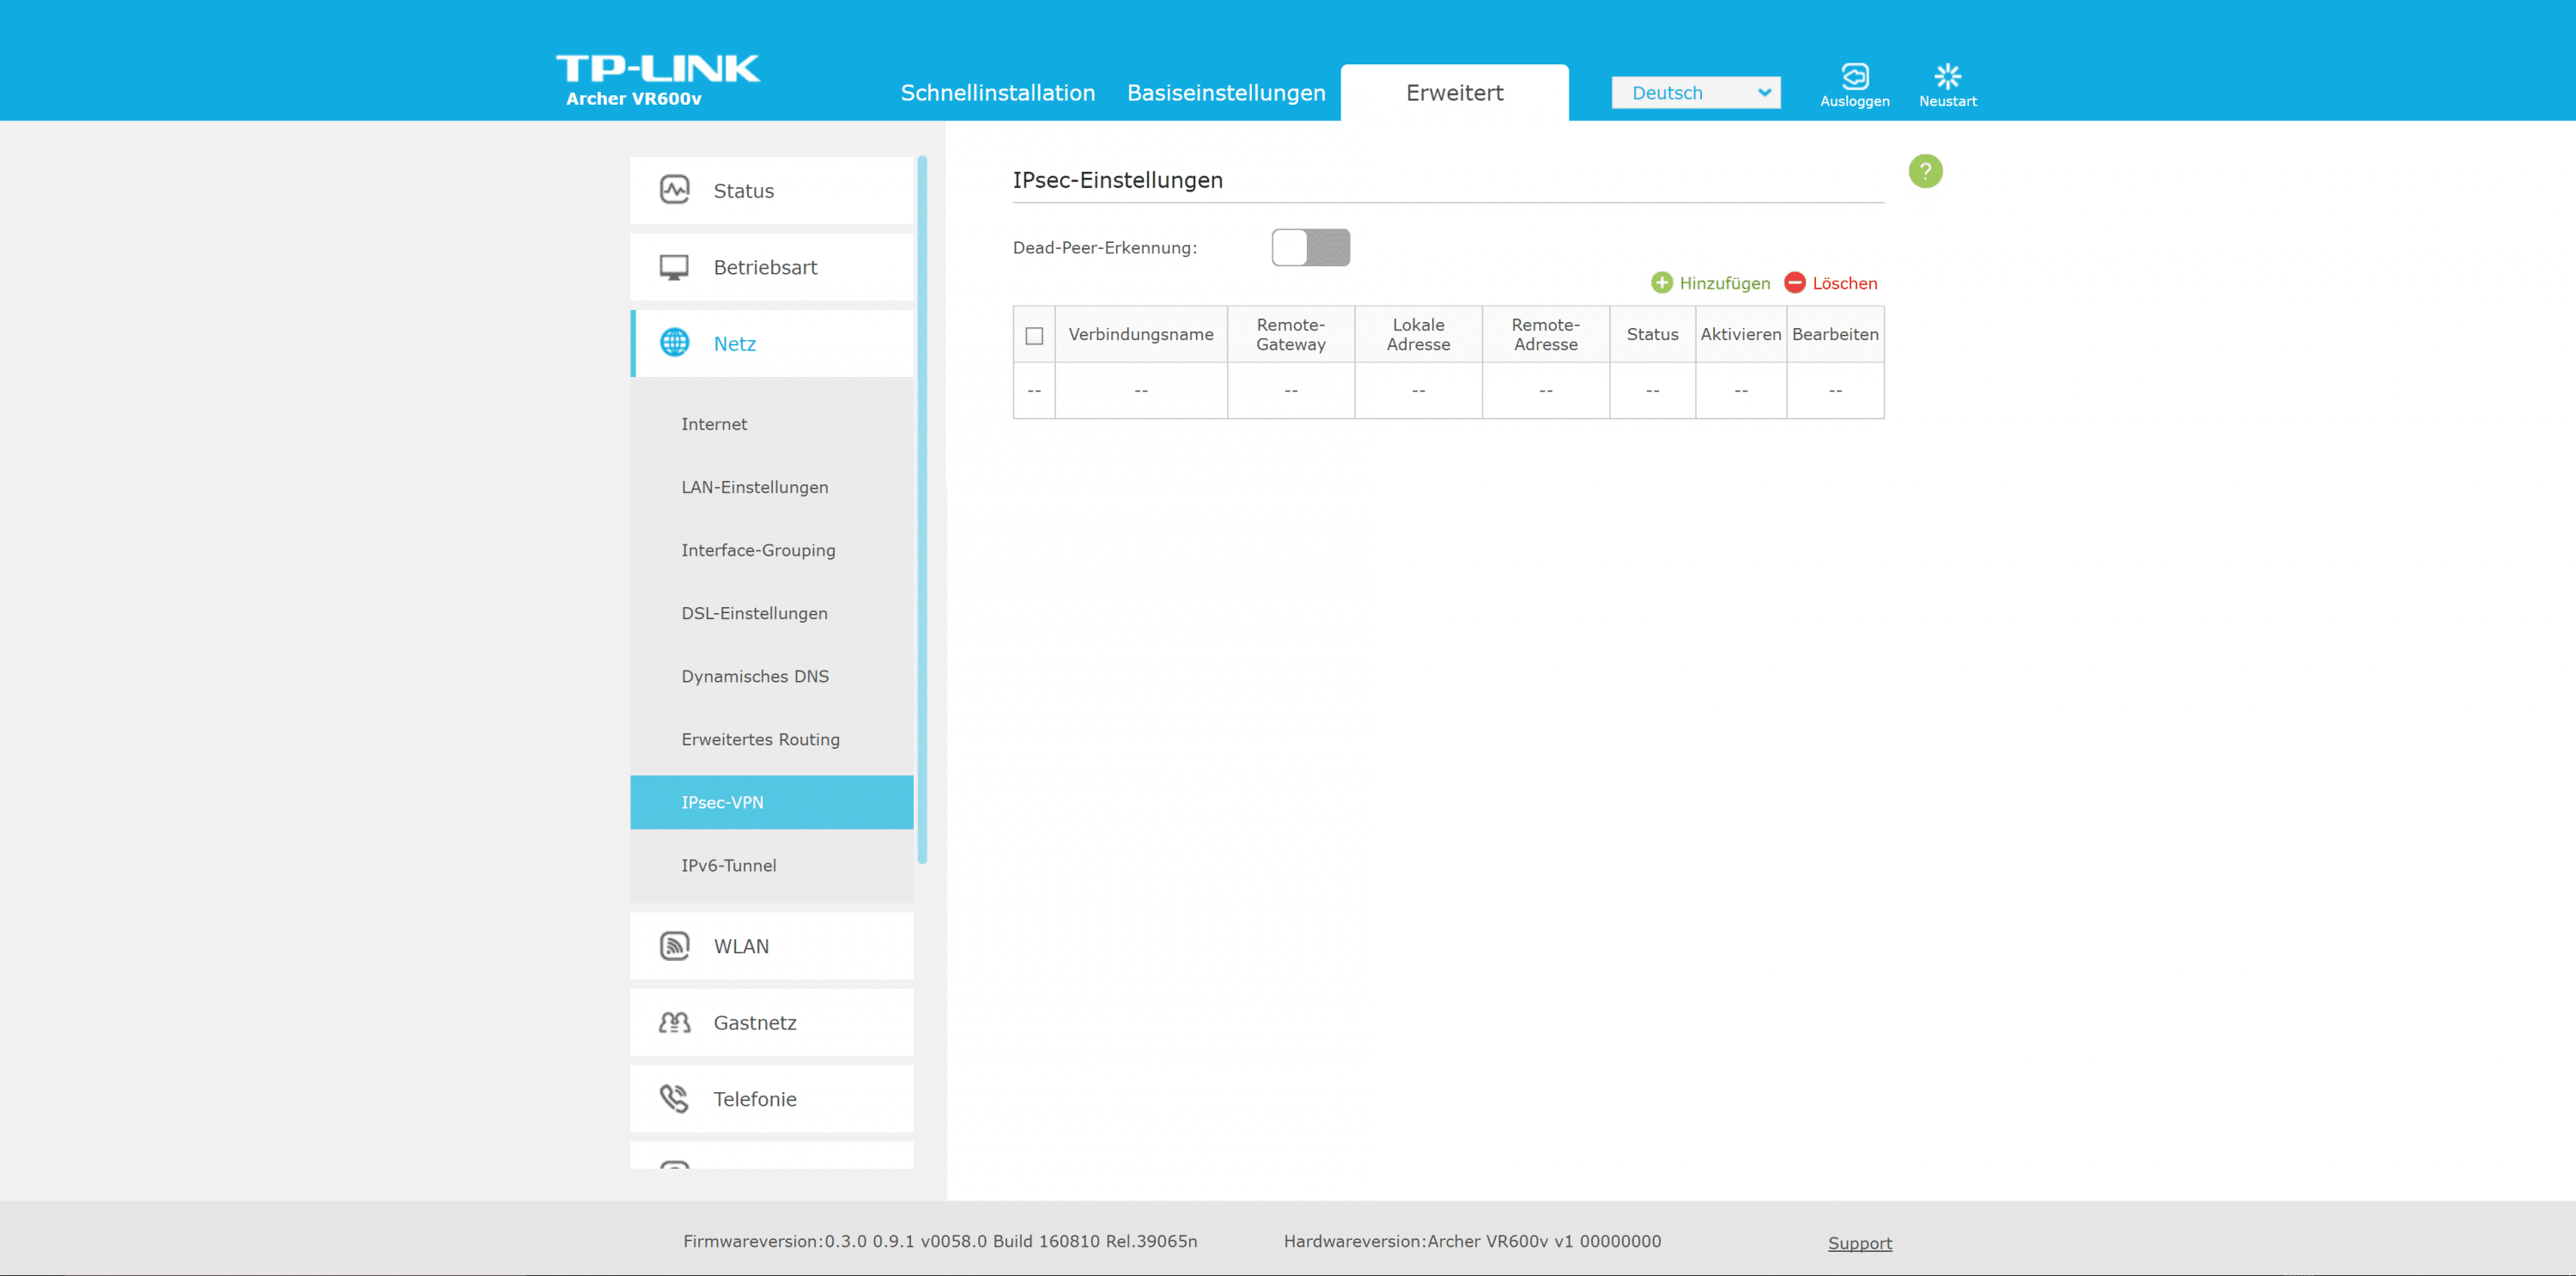This screenshot has height=1276, width=2576.
Task: Open the IPv6-Tunnel submenu item
Action: [x=728, y=865]
